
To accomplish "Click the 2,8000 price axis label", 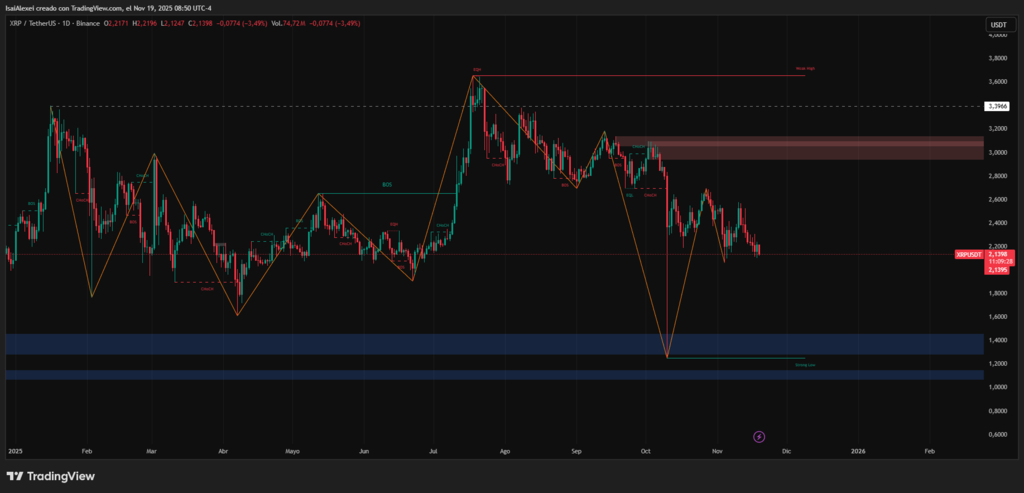I will click(x=997, y=176).
